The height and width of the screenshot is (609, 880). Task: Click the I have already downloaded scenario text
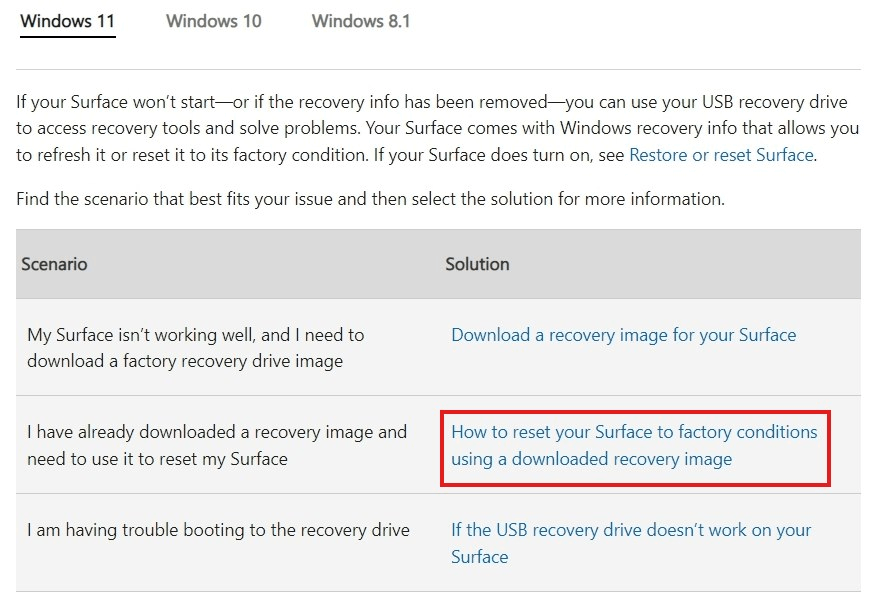(x=217, y=445)
